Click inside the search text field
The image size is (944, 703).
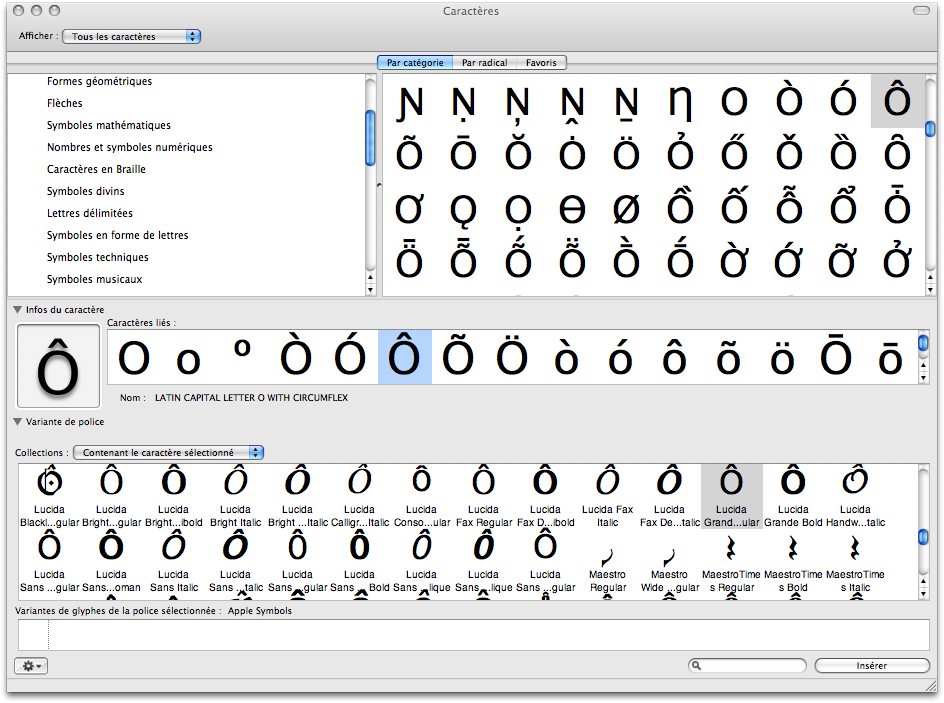[x=752, y=666]
